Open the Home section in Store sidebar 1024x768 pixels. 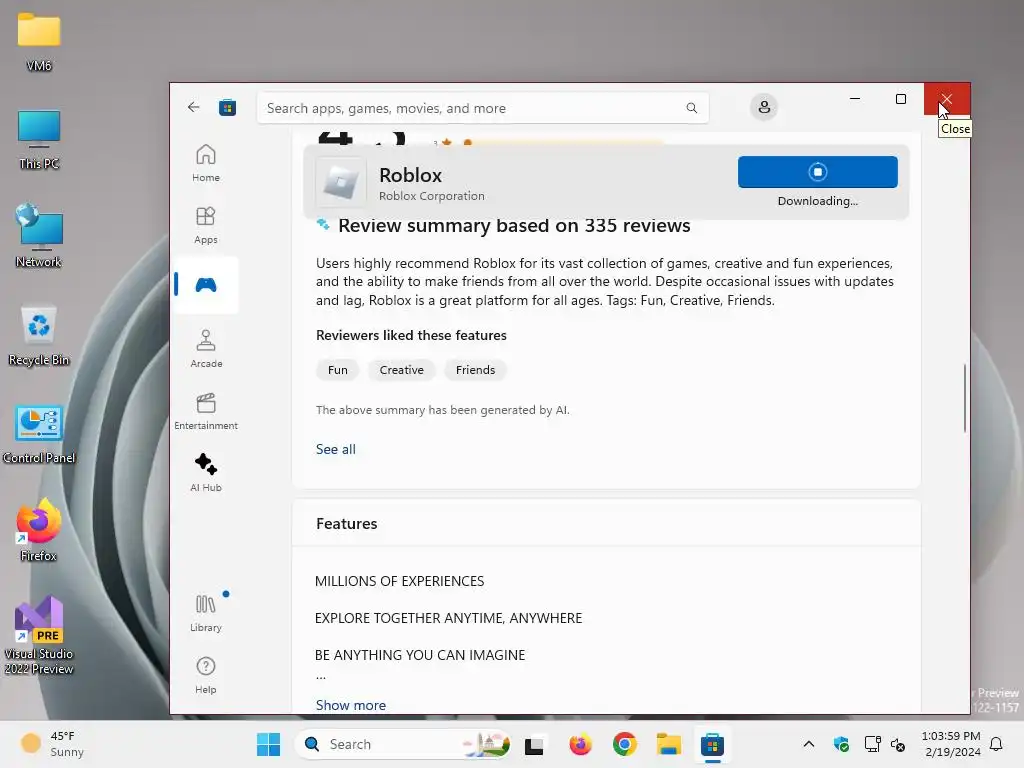point(206,163)
